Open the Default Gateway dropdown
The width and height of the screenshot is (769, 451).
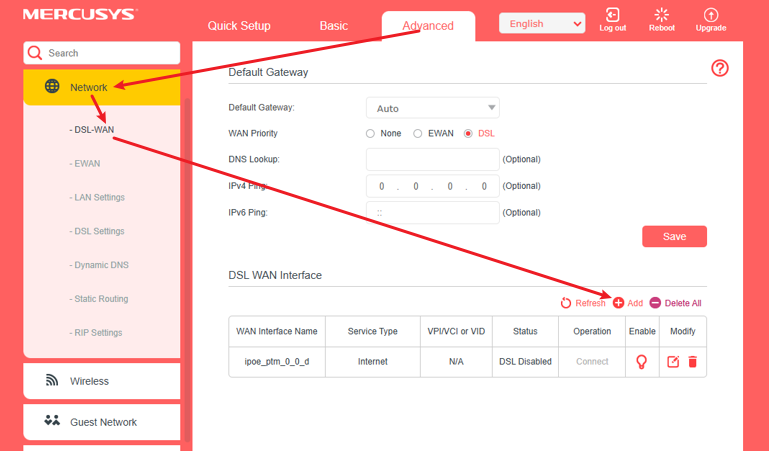click(433, 108)
